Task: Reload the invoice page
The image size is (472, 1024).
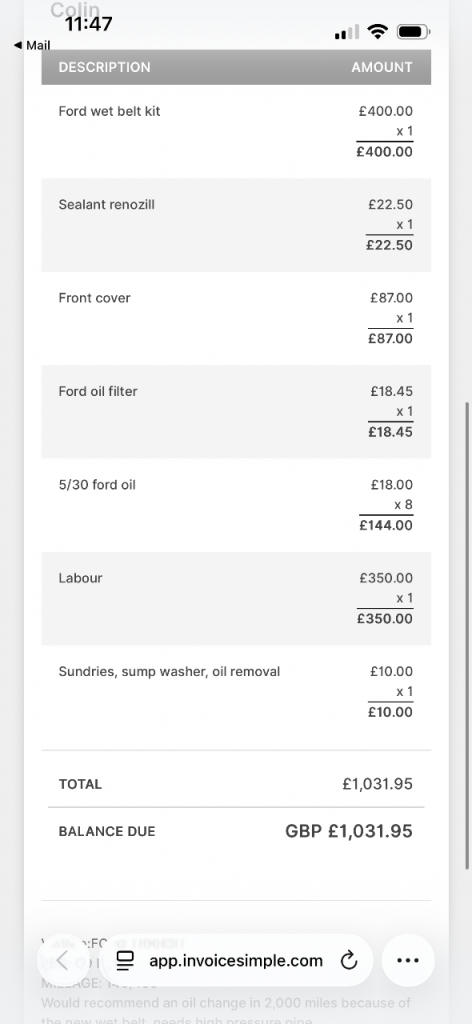Action: [349, 961]
